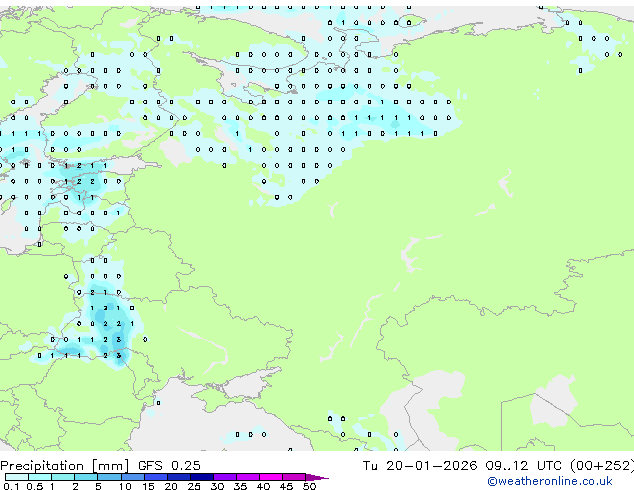Click the 20–25 mm dark blue swatch
The height and width of the screenshot is (490, 634).
pyautogui.click(x=179, y=477)
